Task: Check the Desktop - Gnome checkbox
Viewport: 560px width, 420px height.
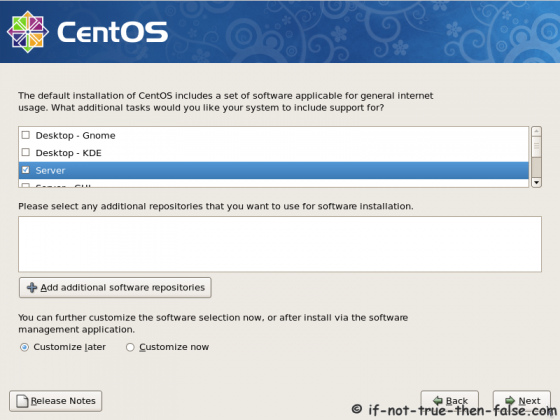Action: point(26,135)
